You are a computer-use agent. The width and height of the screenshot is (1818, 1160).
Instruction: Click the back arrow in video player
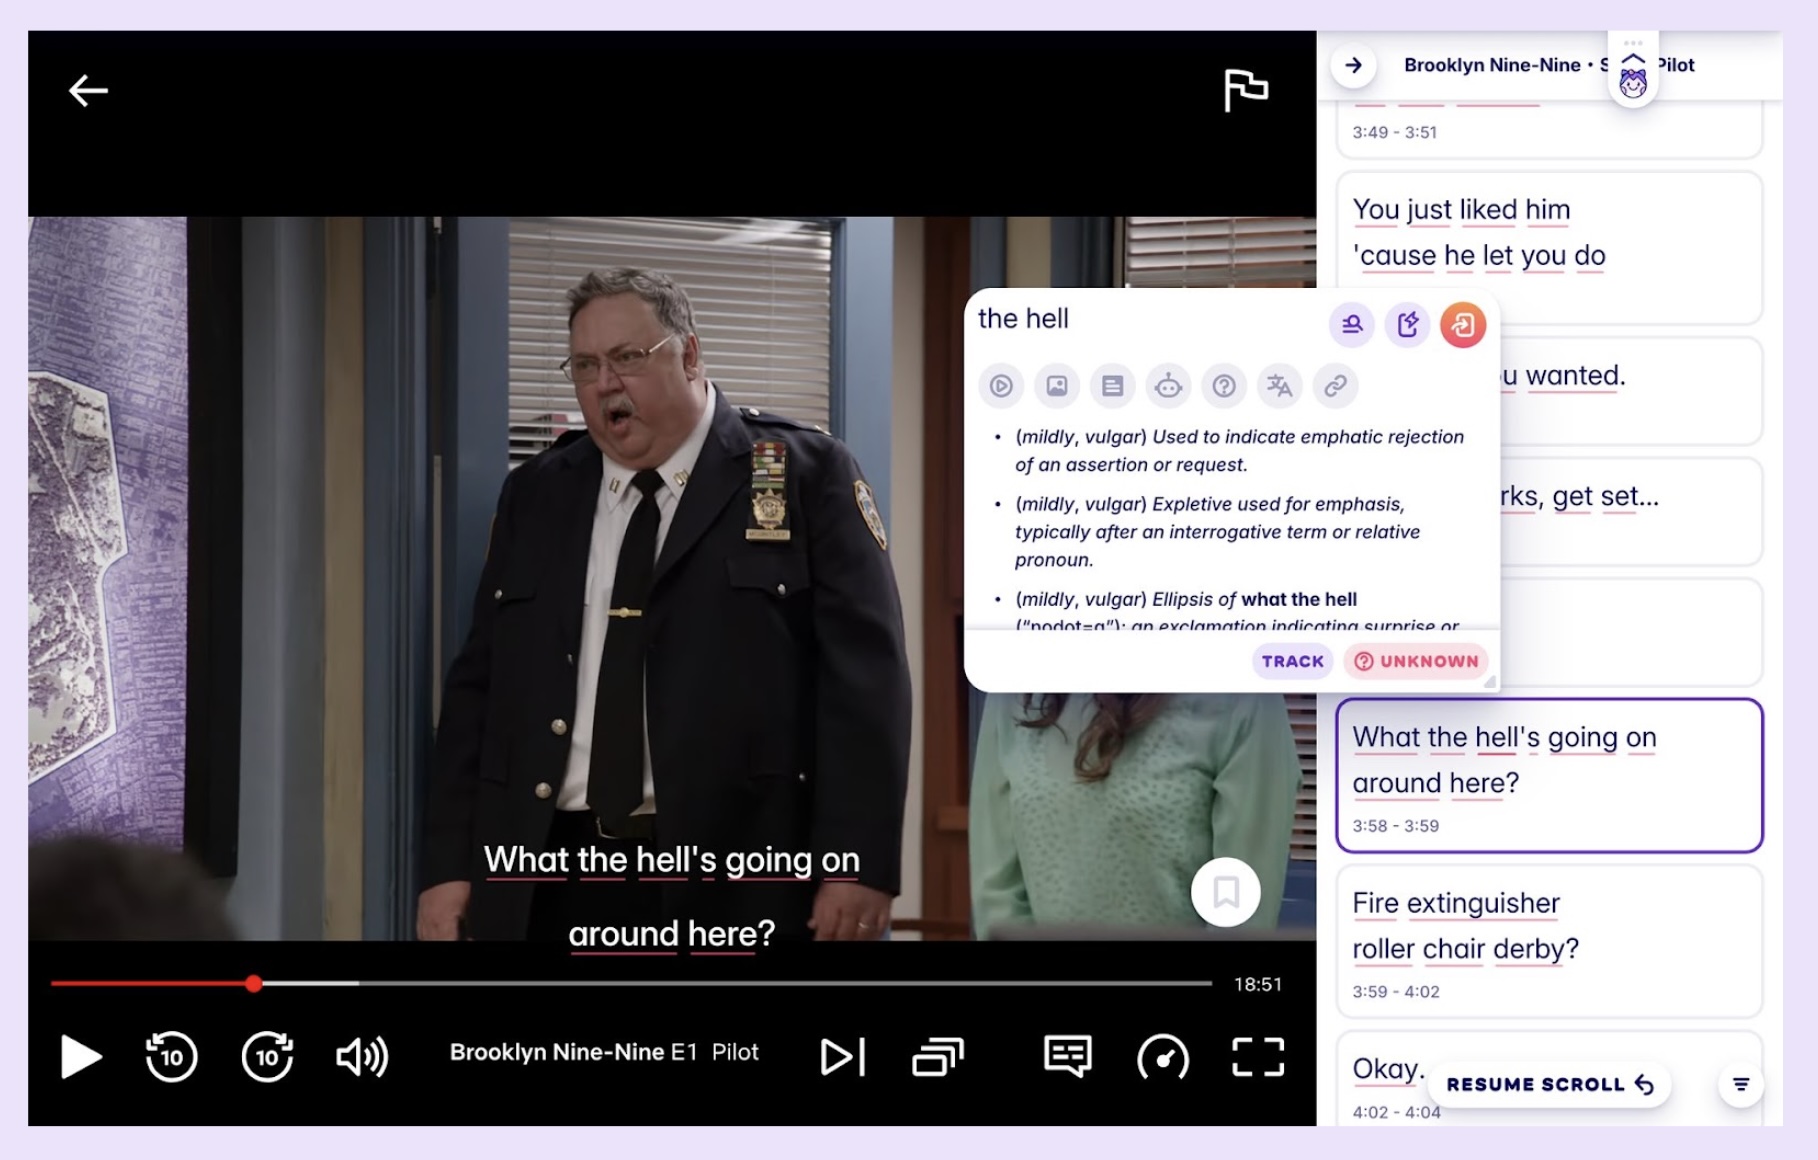point(88,91)
